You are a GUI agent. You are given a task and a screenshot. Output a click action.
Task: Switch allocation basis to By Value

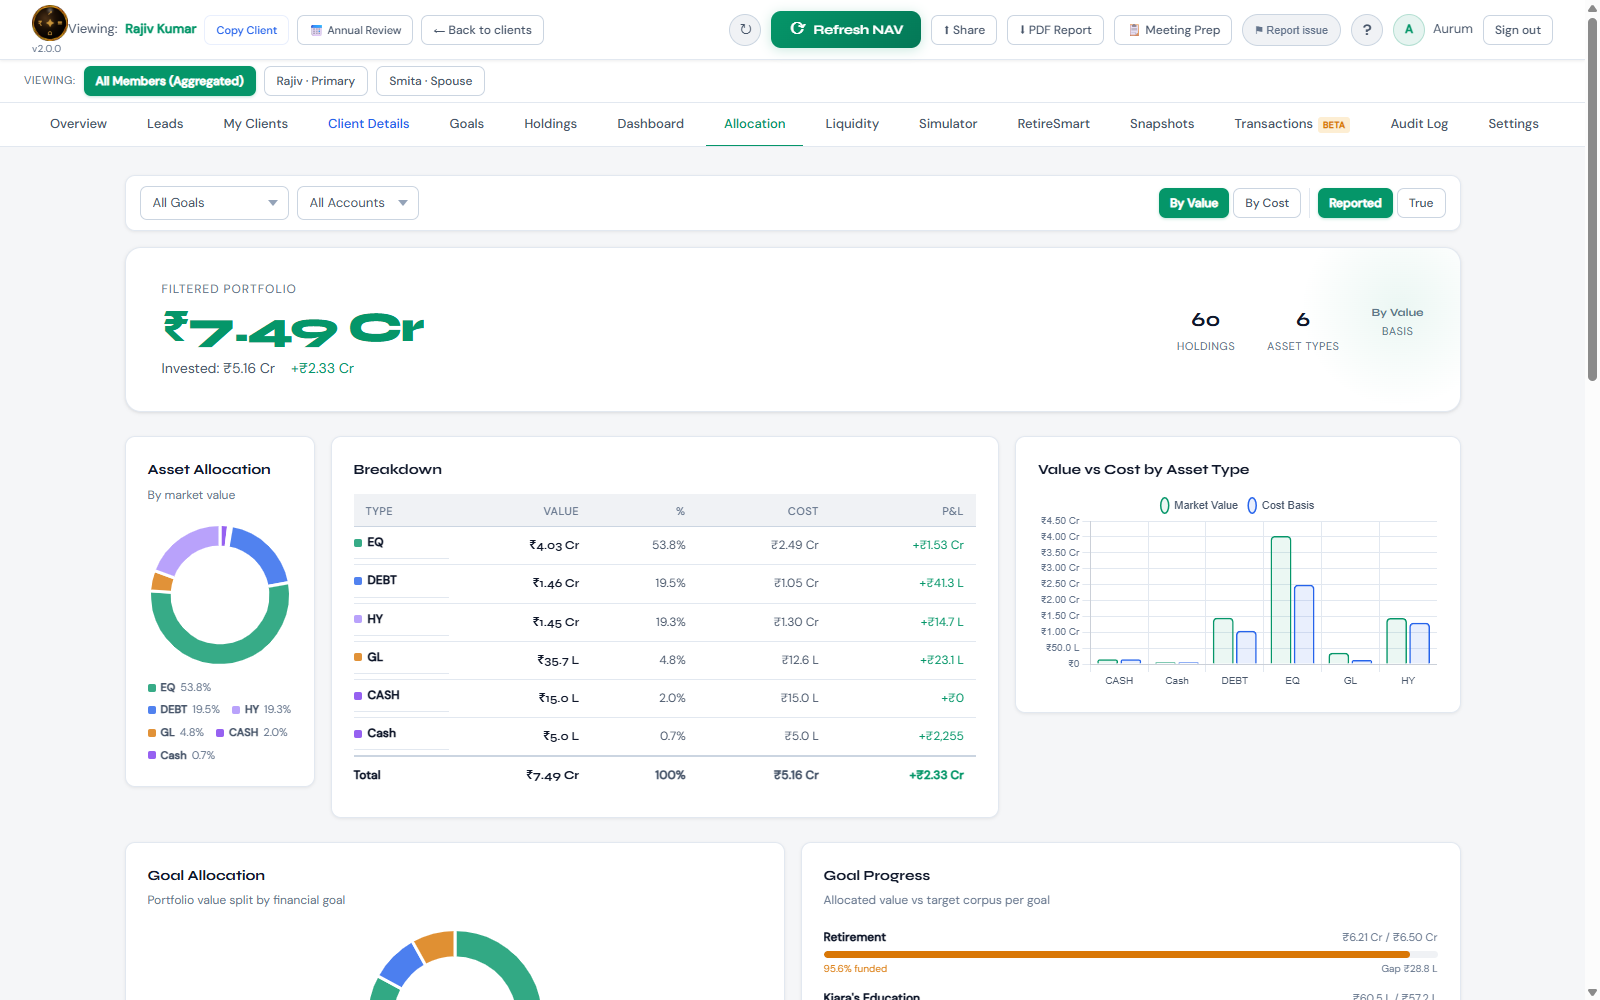1194,203
